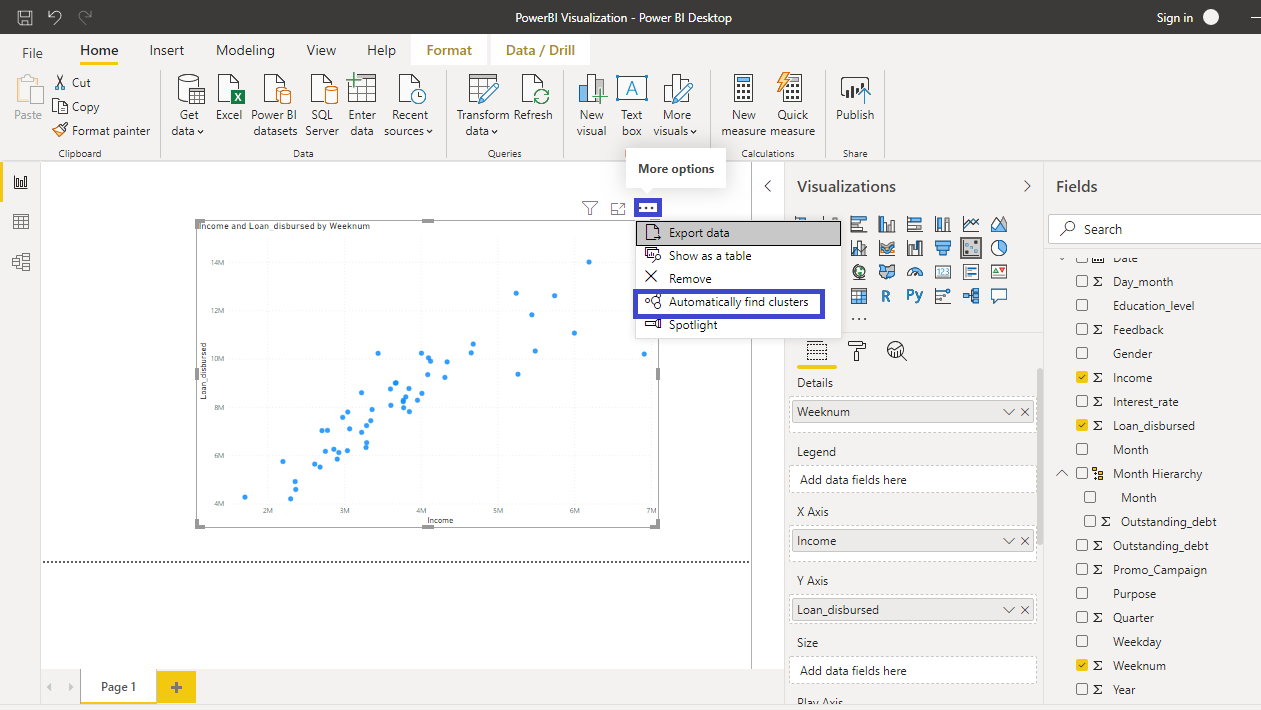Viewport: 1261px width, 710px height.
Task: Save the report with the disk icon
Action: pos(25,17)
